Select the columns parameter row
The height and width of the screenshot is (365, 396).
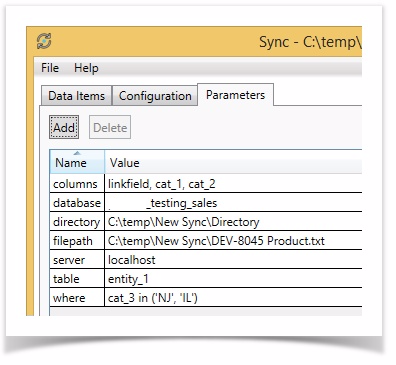(x=206, y=183)
